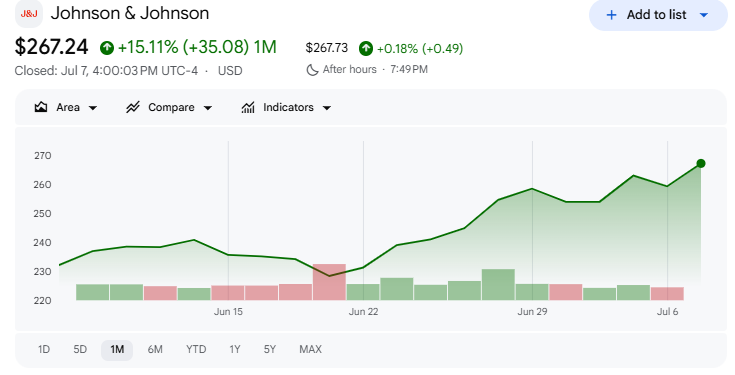This screenshot has height=375, width=735.
Task: Click the 230 price axis label
Action: (43, 272)
